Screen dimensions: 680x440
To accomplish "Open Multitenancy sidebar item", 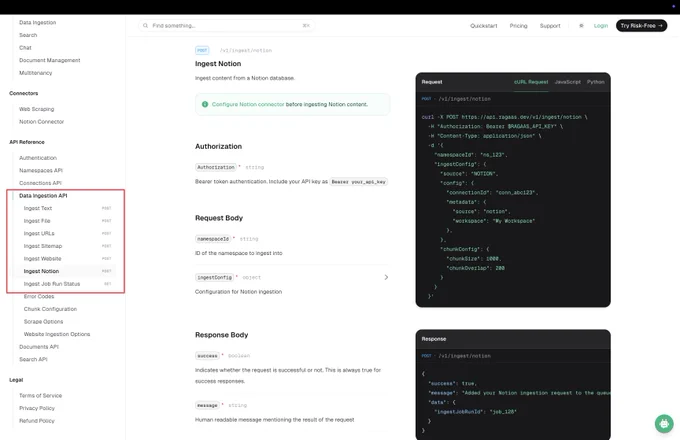I will point(36,73).
